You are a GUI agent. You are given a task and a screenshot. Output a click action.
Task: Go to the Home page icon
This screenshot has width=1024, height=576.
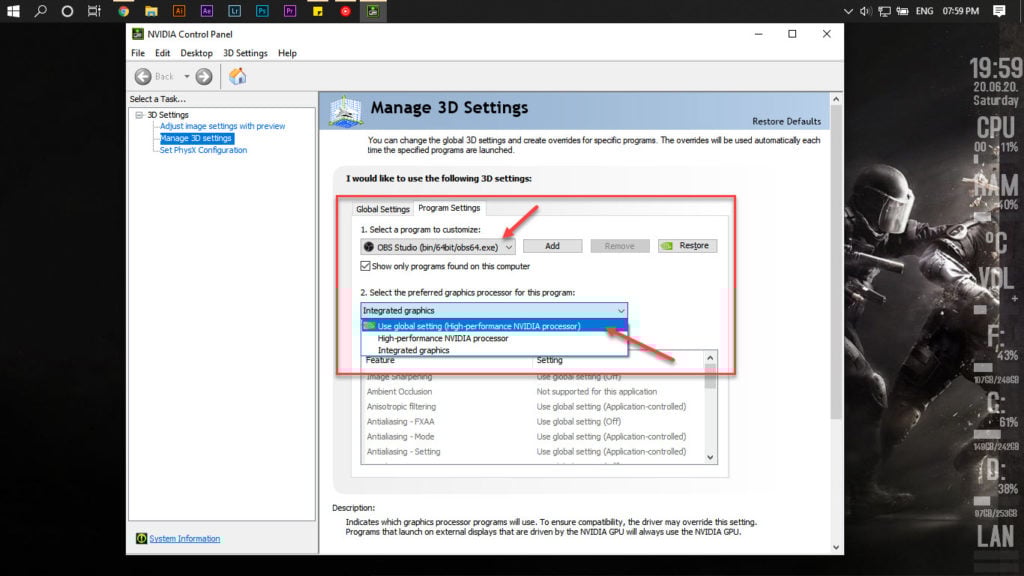click(x=238, y=76)
